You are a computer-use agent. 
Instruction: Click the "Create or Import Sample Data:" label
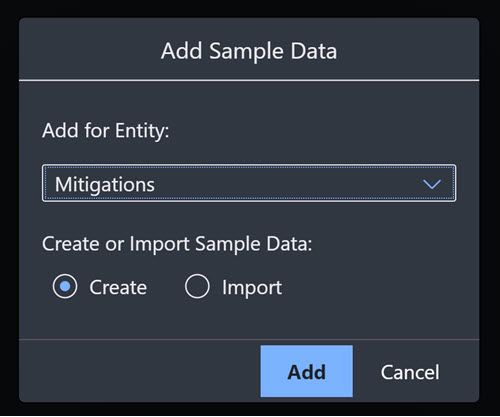(177, 244)
